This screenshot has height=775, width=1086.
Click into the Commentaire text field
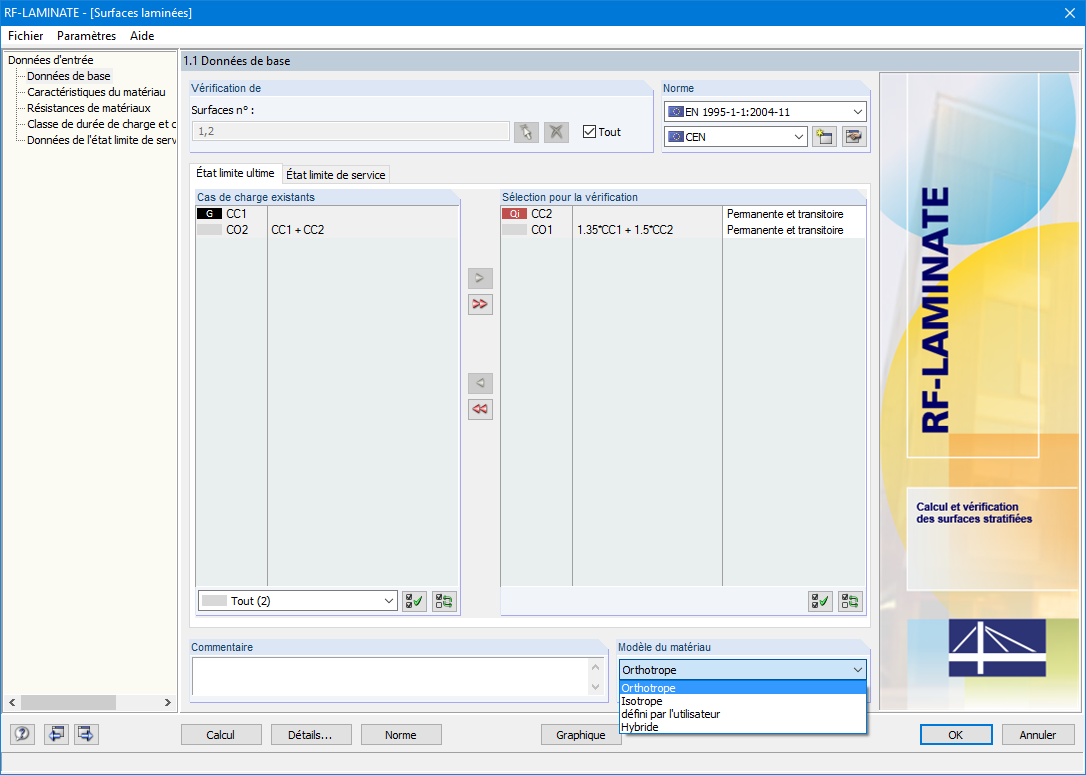pyautogui.click(x=390, y=677)
